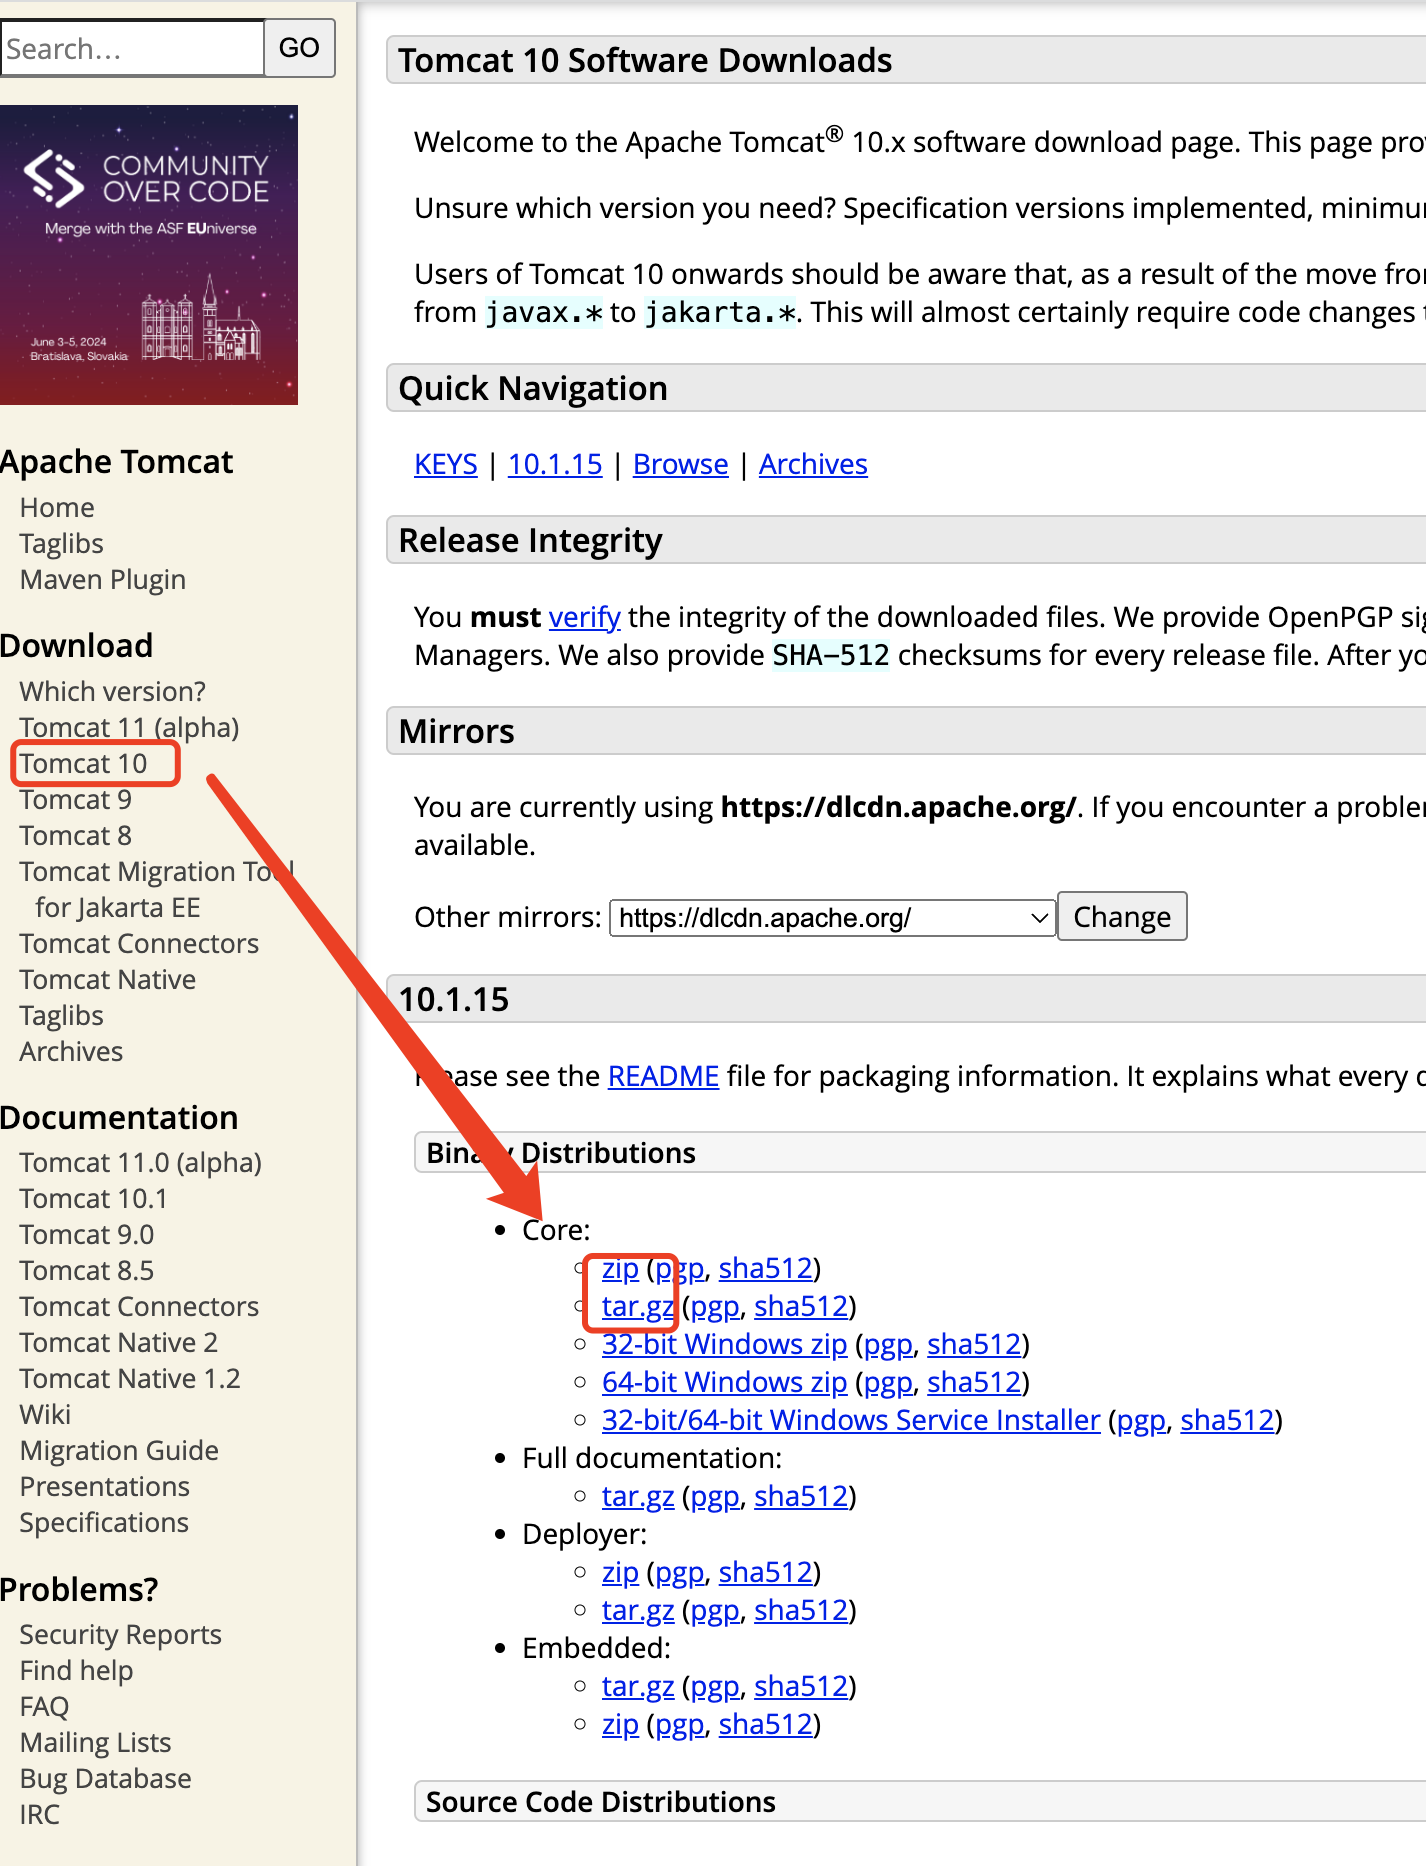
Task: Click Browse in Quick Navigation
Action: pyautogui.click(x=681, y=465)
